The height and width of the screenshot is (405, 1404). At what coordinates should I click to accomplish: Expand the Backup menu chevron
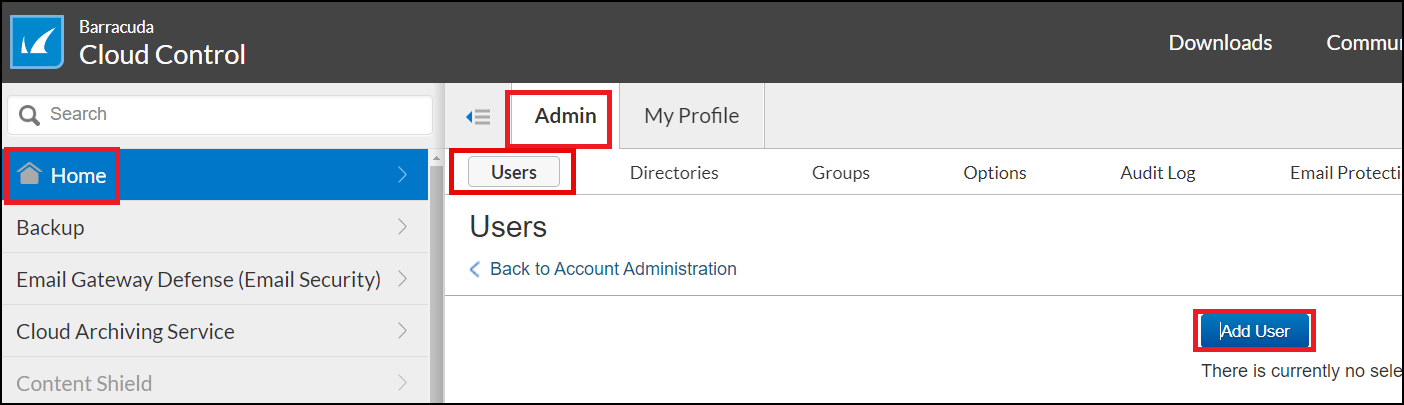pyautogui.click(x=402, y=227)
